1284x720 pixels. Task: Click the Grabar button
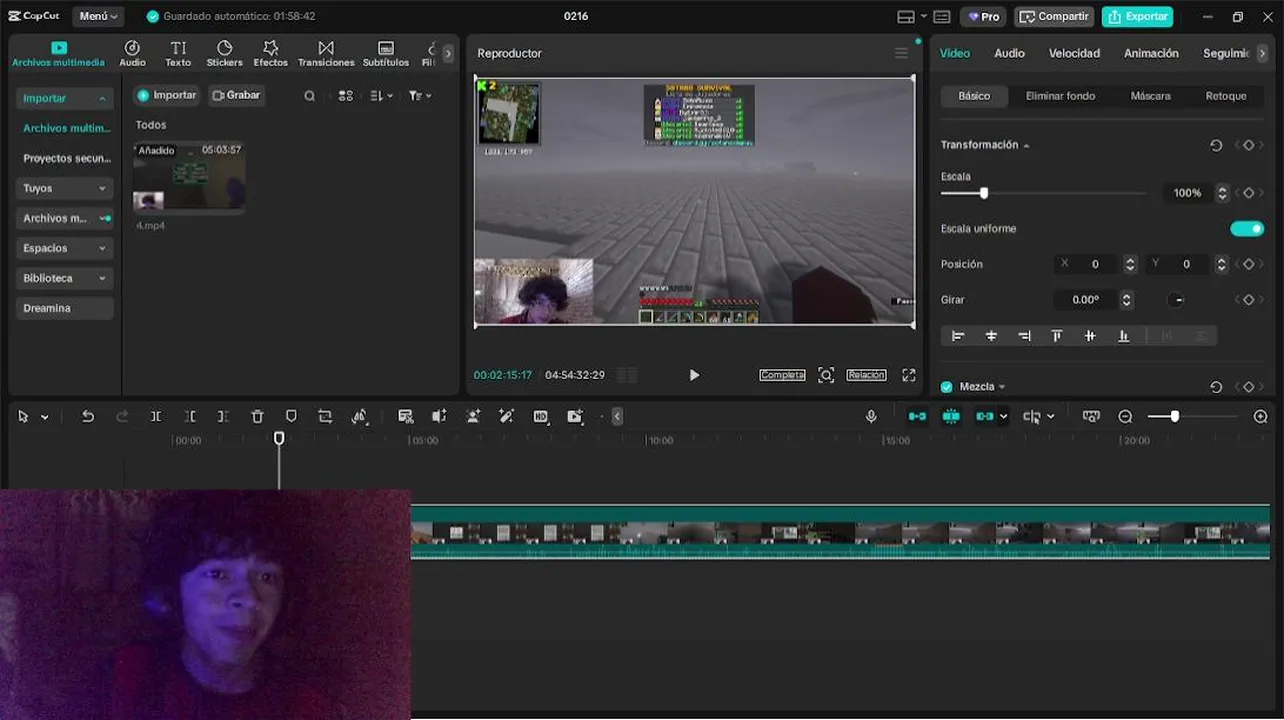click(x=236, y=95)
